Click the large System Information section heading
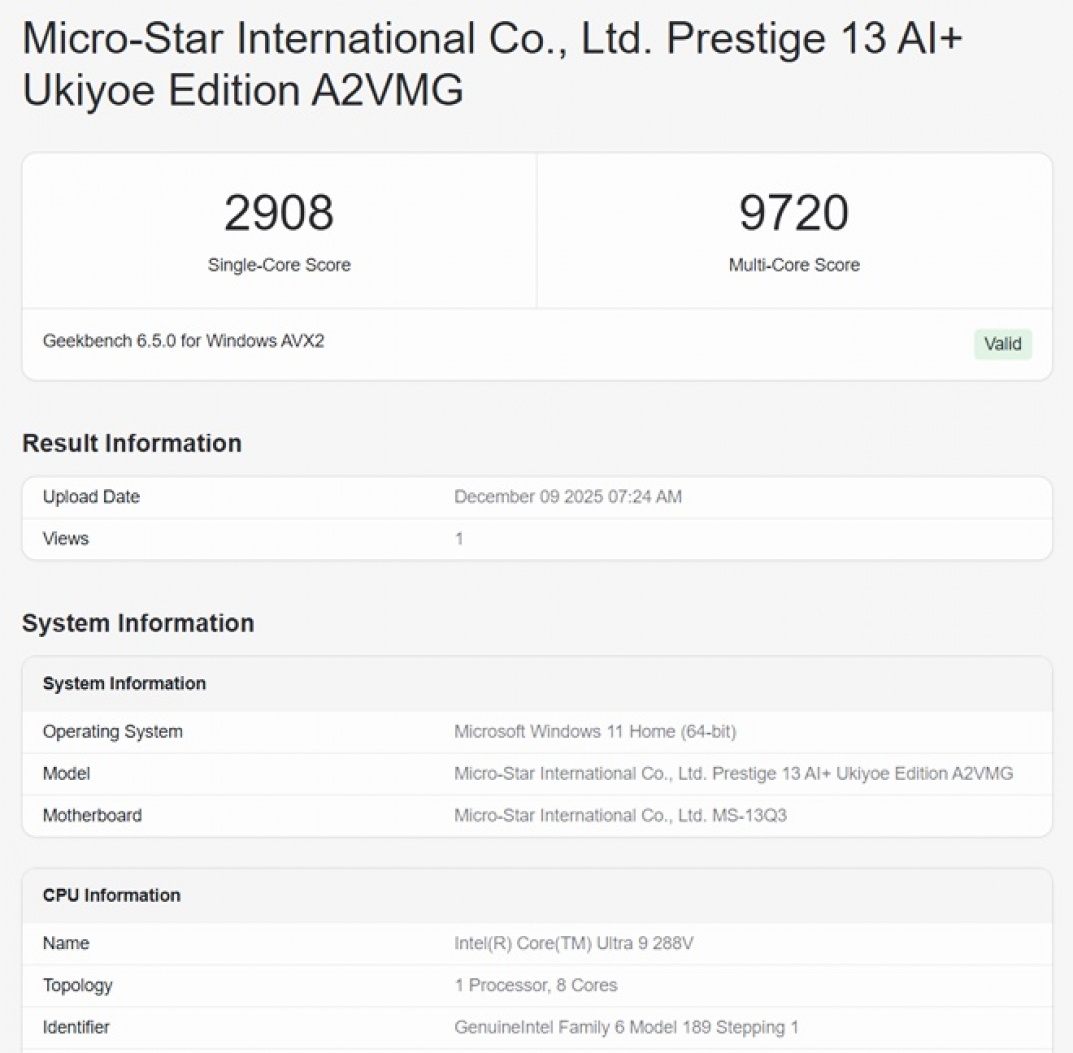1073x1053 pixels. 138,623
